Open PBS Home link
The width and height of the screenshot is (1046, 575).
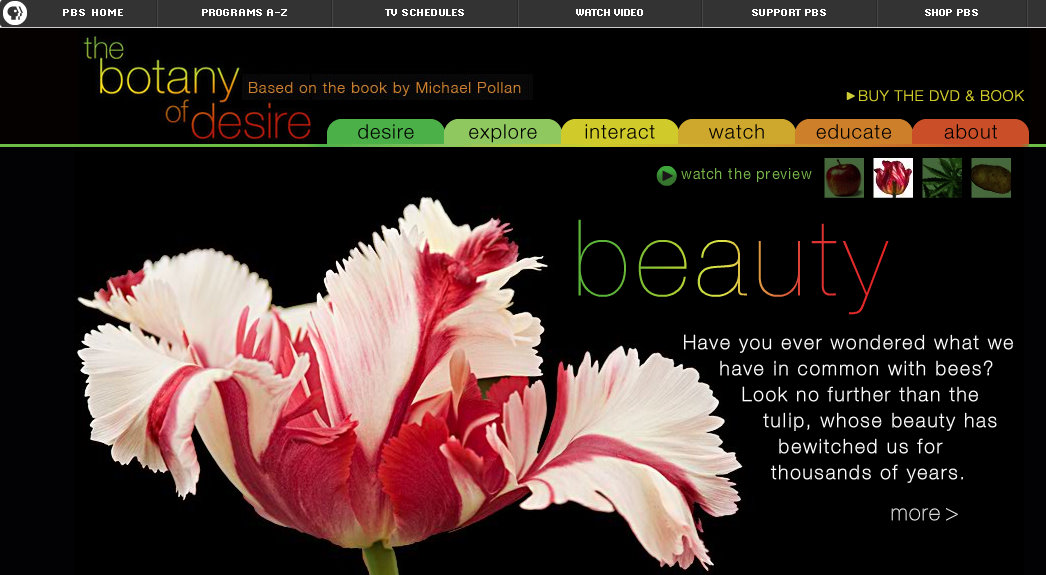point(93,13)
